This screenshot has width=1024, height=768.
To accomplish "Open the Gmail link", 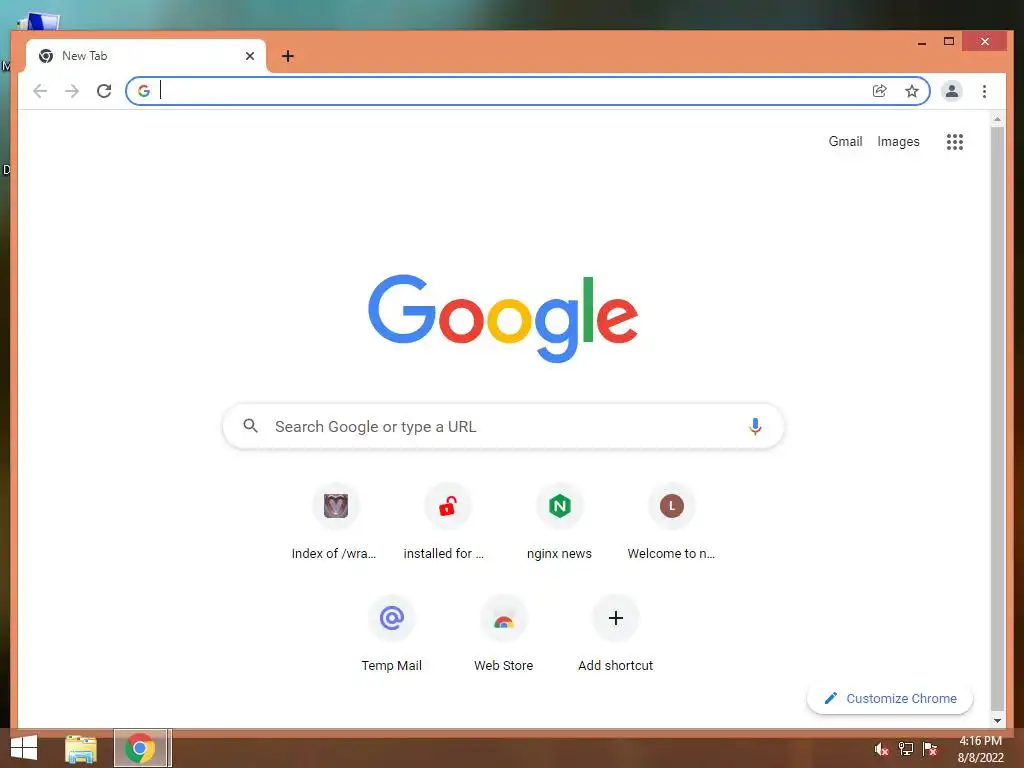I will click(x=845, y=142).
